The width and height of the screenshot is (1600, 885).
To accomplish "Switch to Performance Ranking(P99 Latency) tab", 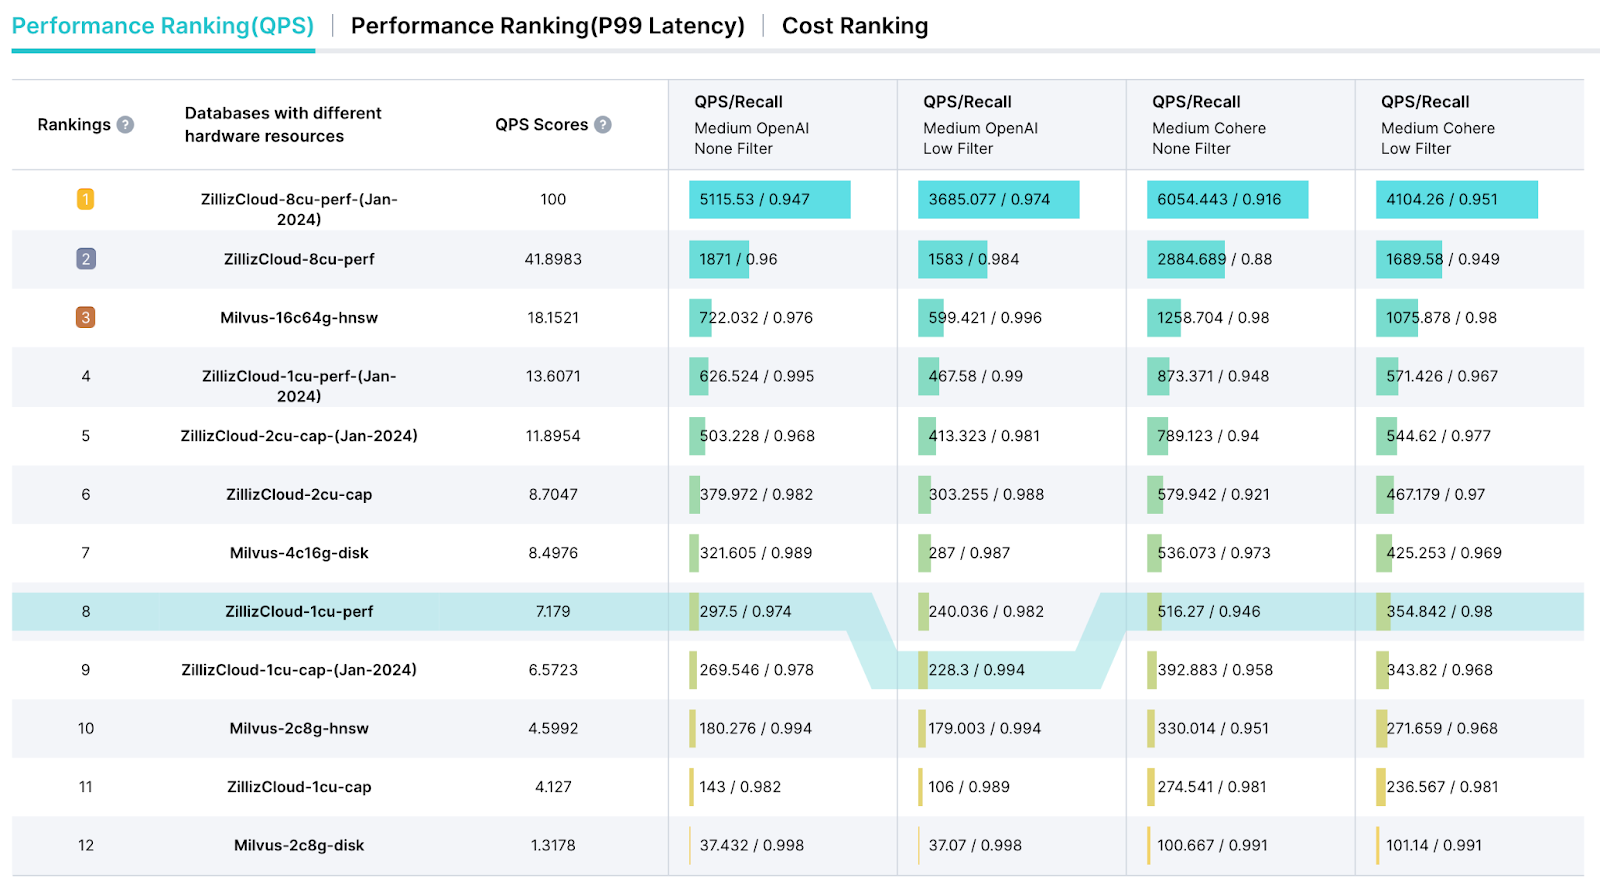I will tap(548, 26).
